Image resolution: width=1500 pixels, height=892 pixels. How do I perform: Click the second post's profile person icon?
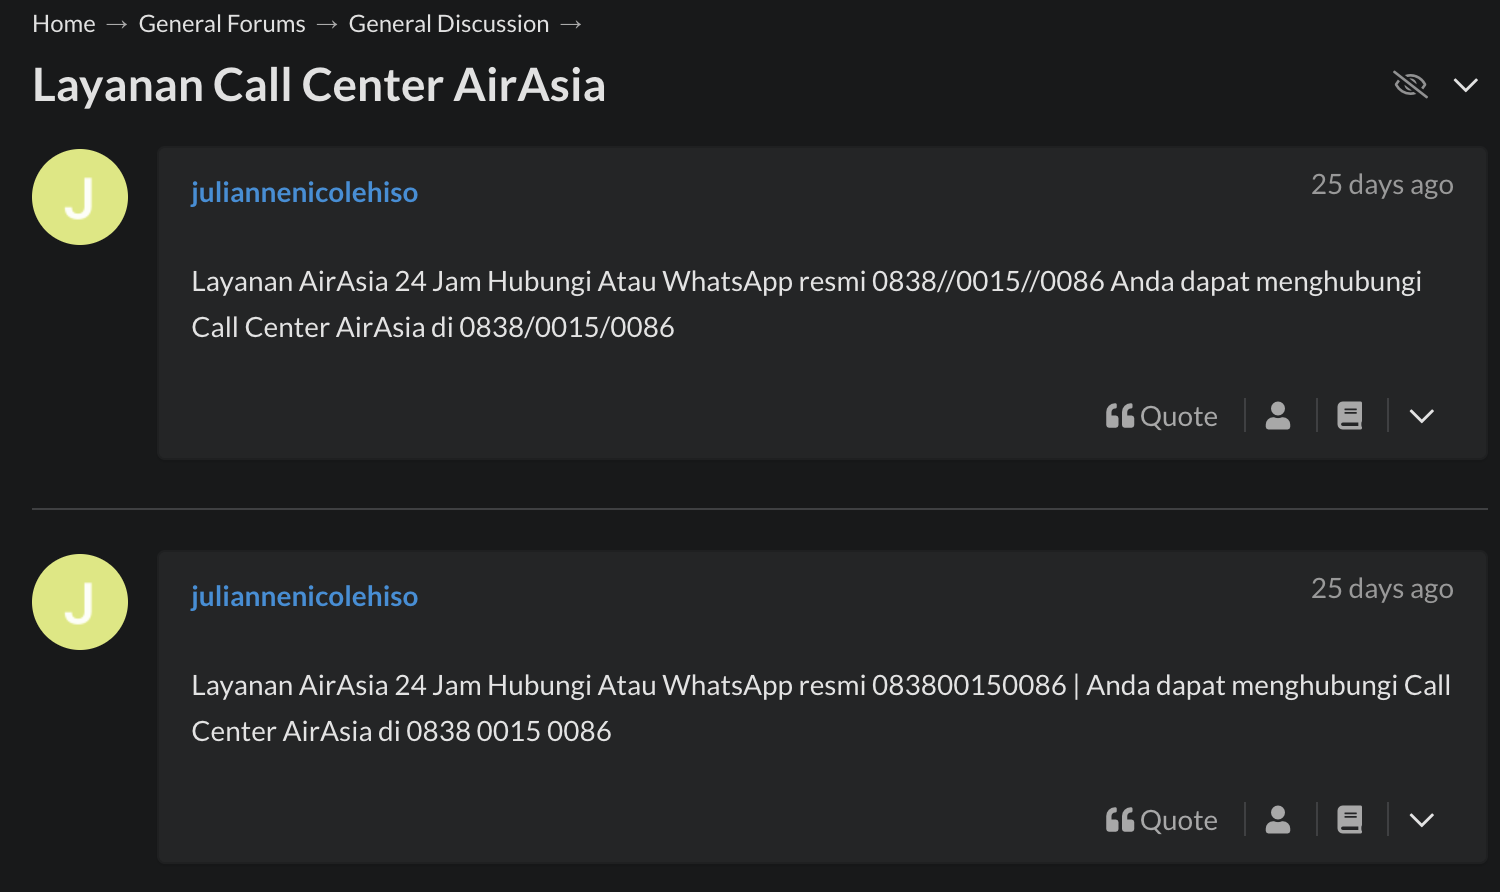1278,820
